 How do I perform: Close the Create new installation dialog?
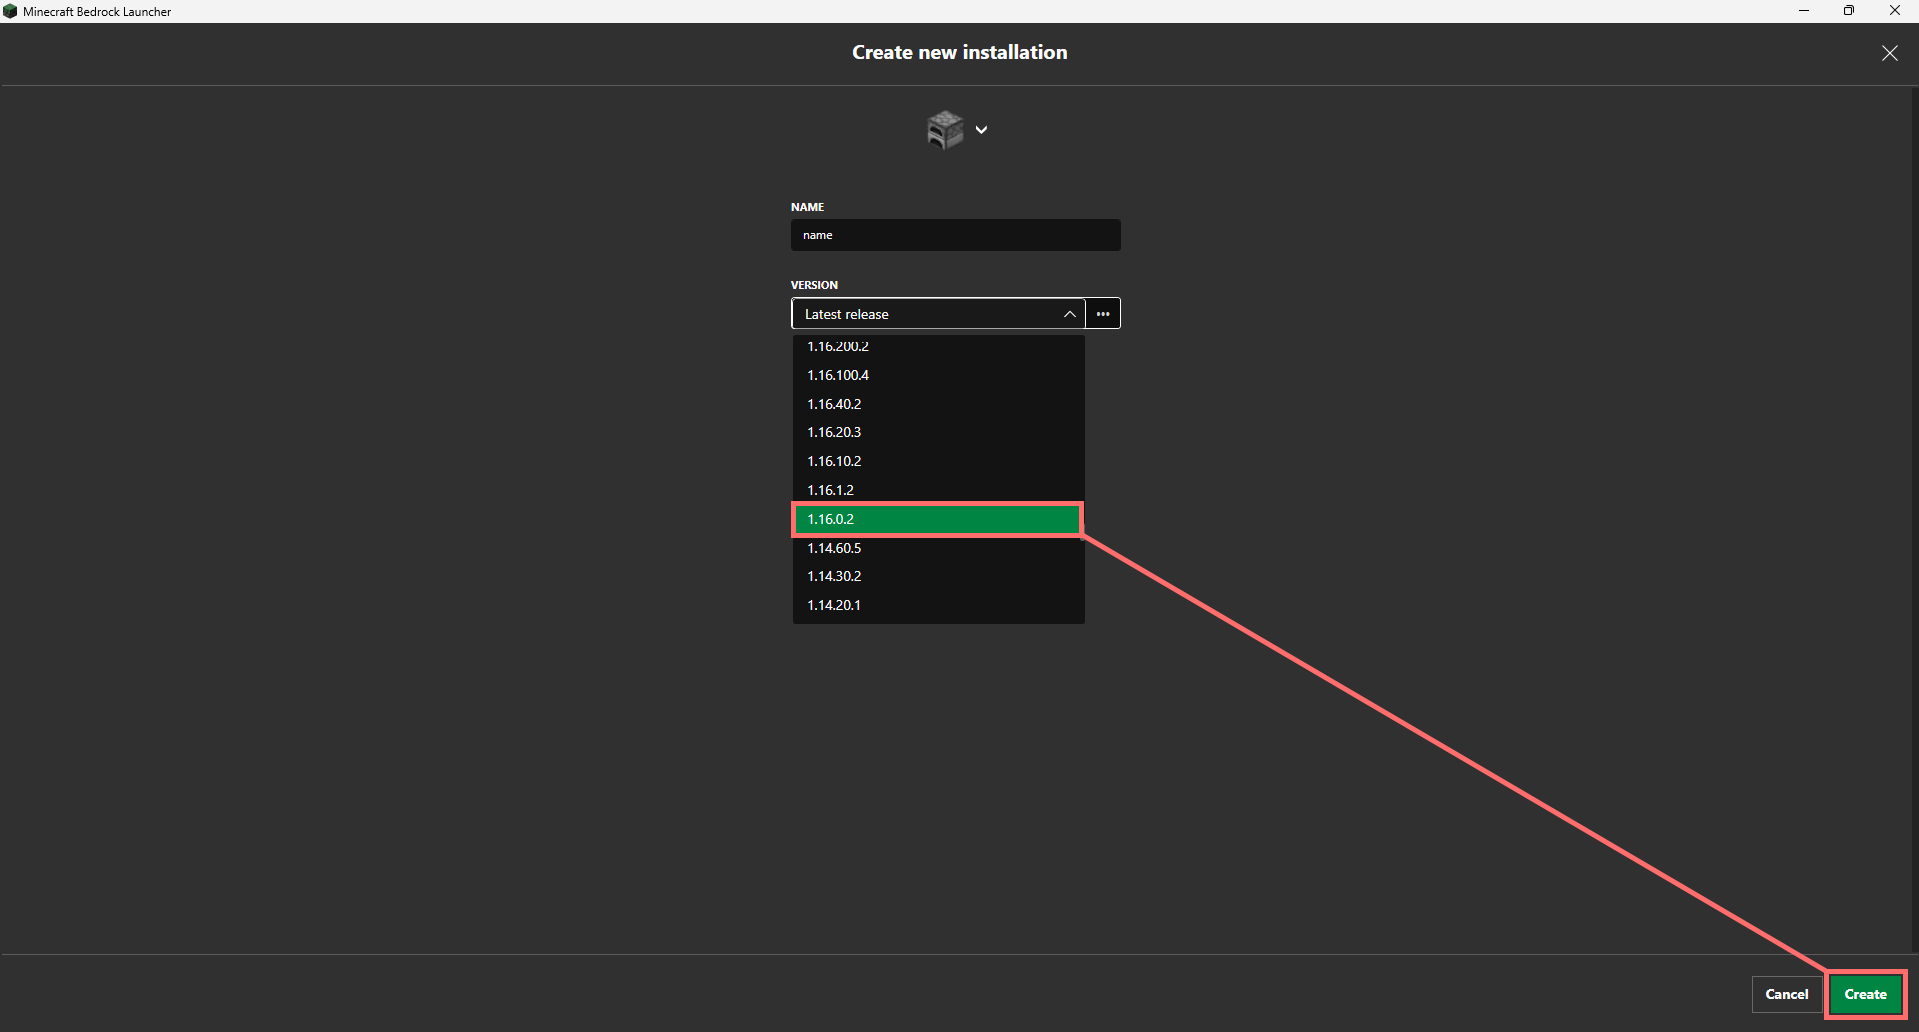(1889, 53)
